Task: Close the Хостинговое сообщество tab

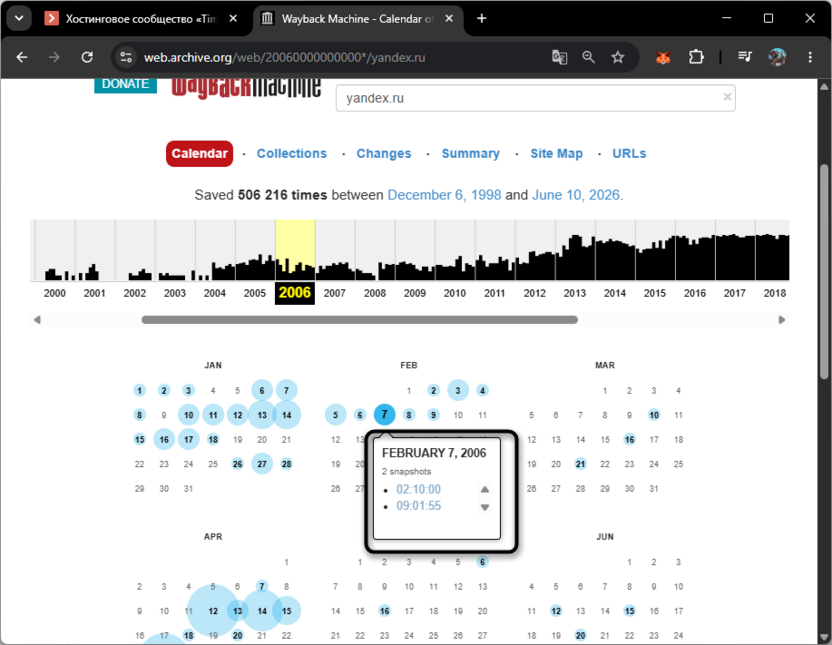Action: pos(233,19)
